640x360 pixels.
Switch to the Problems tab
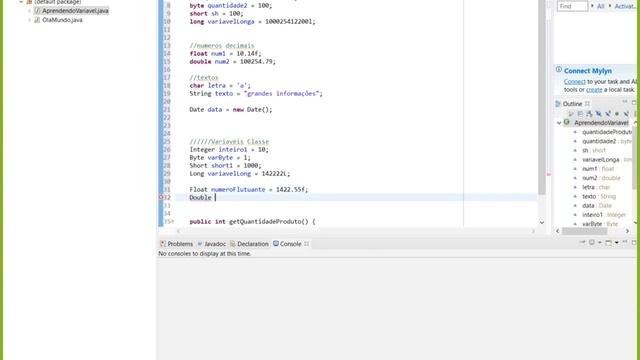[x=176, y=244]
